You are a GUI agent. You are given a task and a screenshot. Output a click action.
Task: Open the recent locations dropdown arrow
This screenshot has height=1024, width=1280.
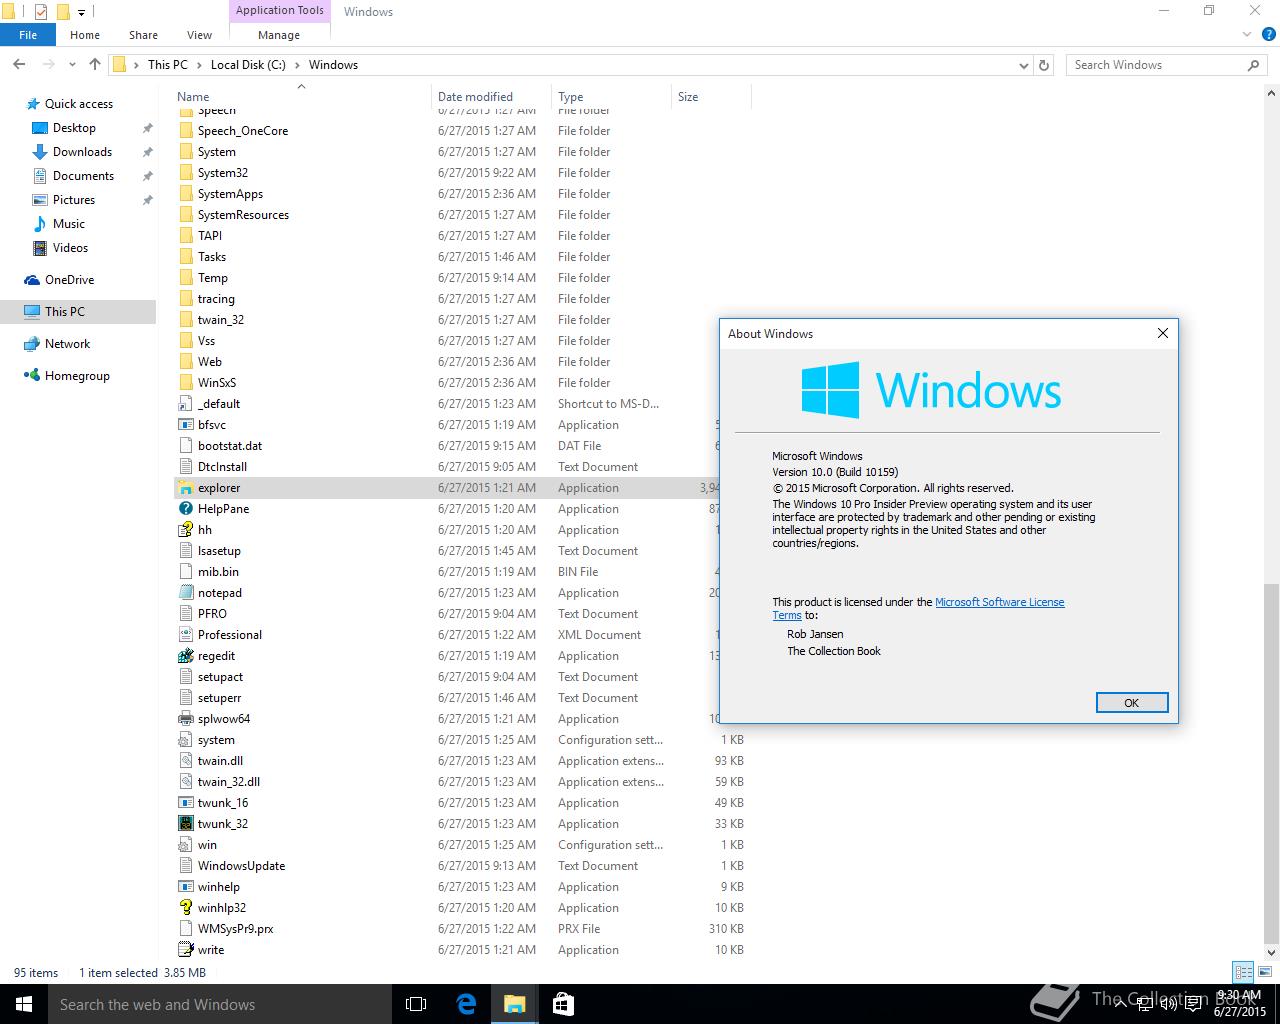click(x=72, y=65)
